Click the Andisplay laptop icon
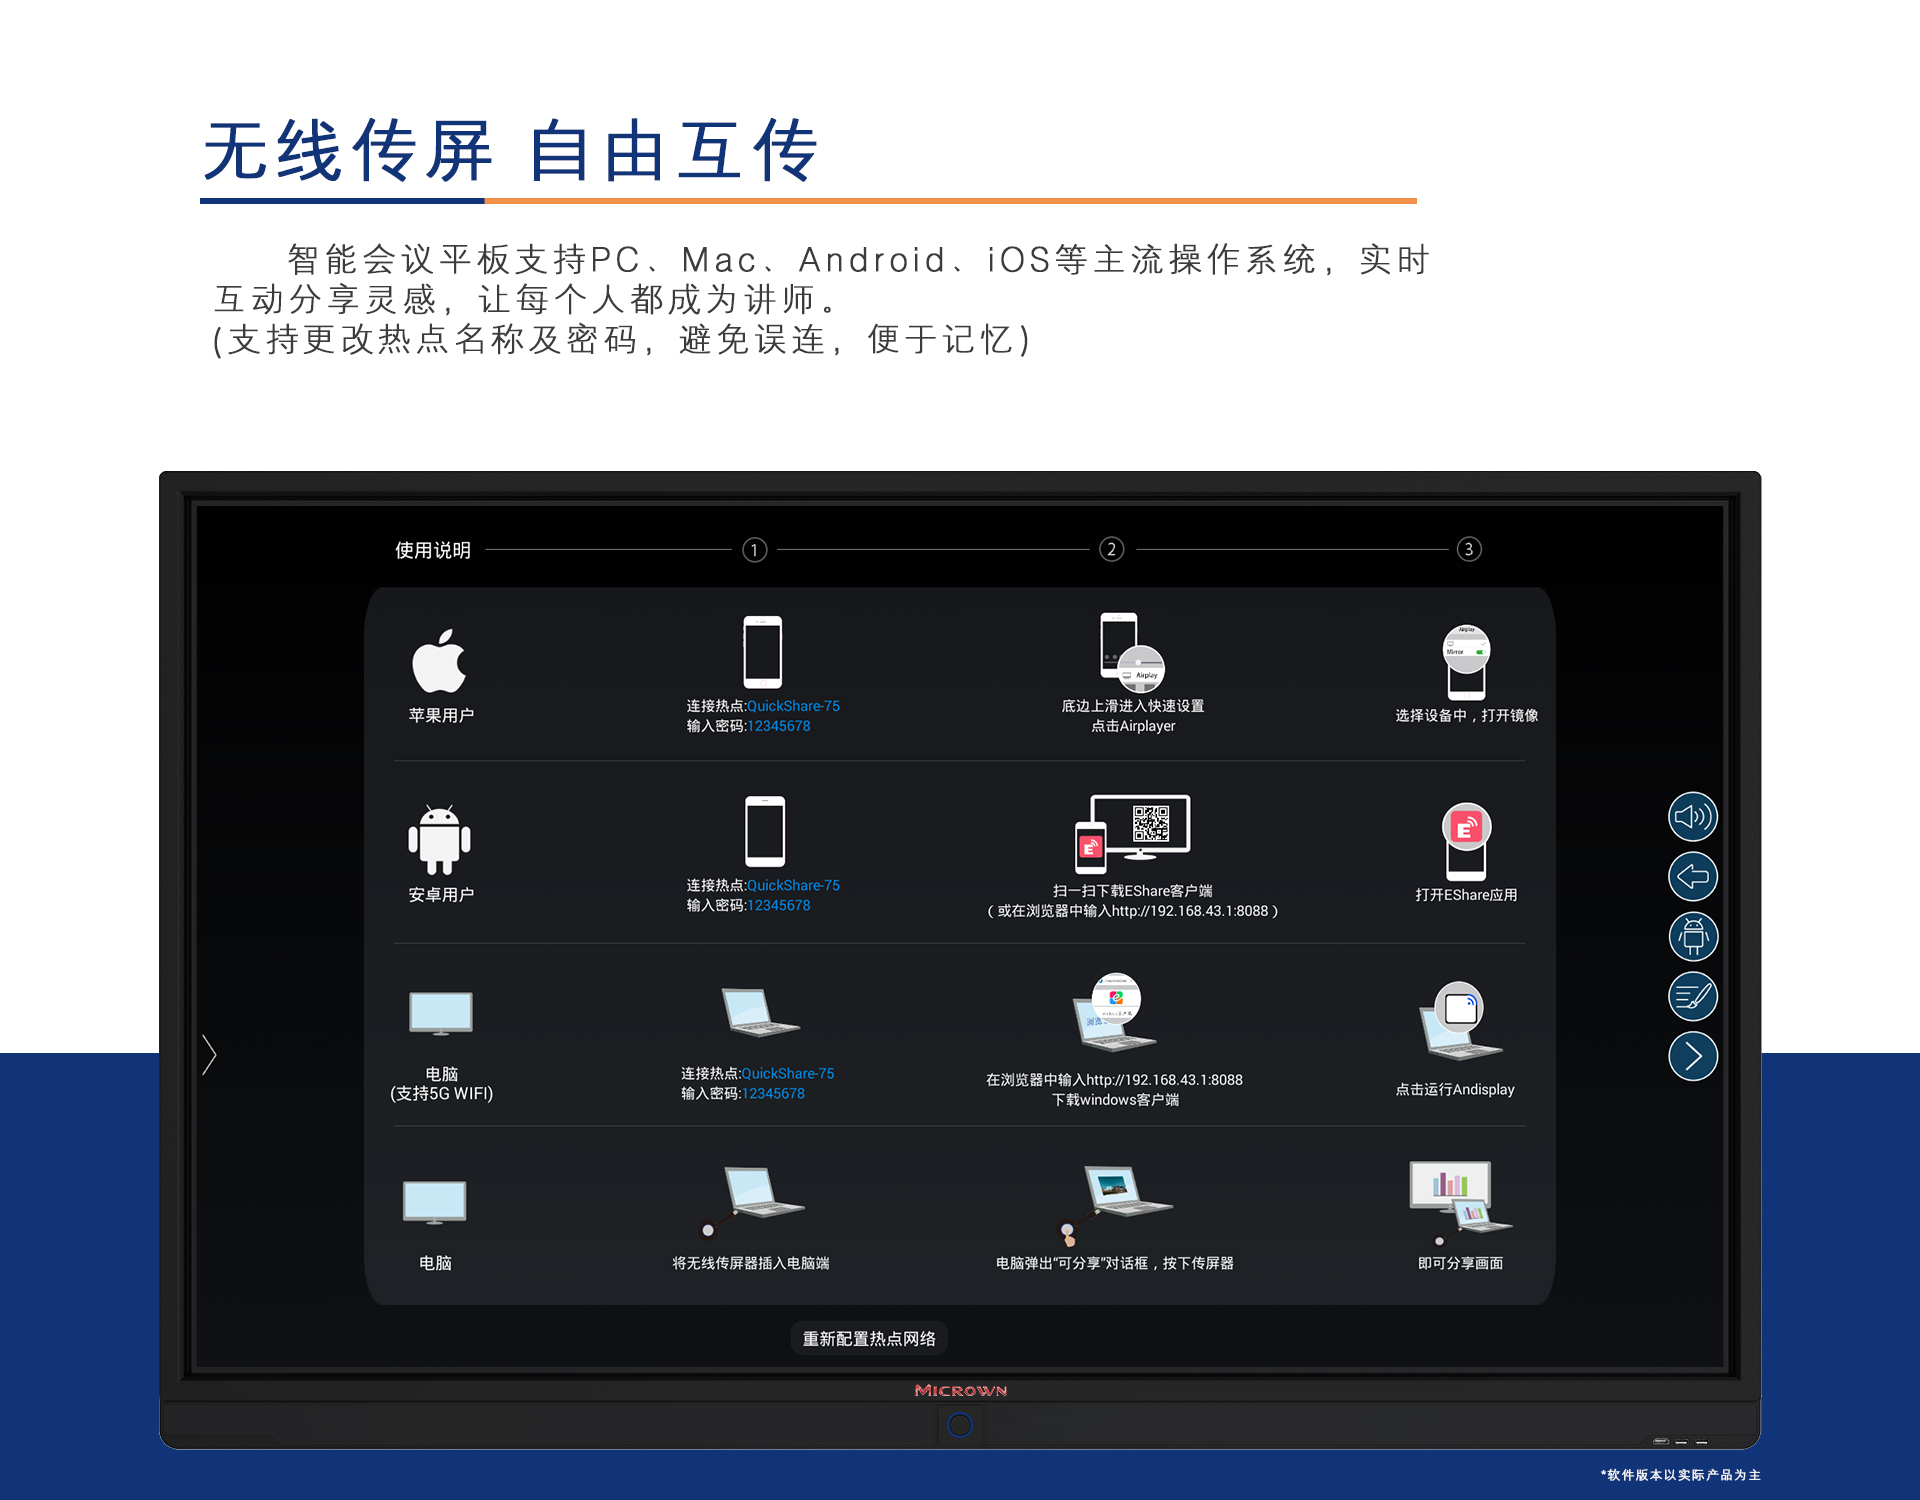 point(1460,1021)
